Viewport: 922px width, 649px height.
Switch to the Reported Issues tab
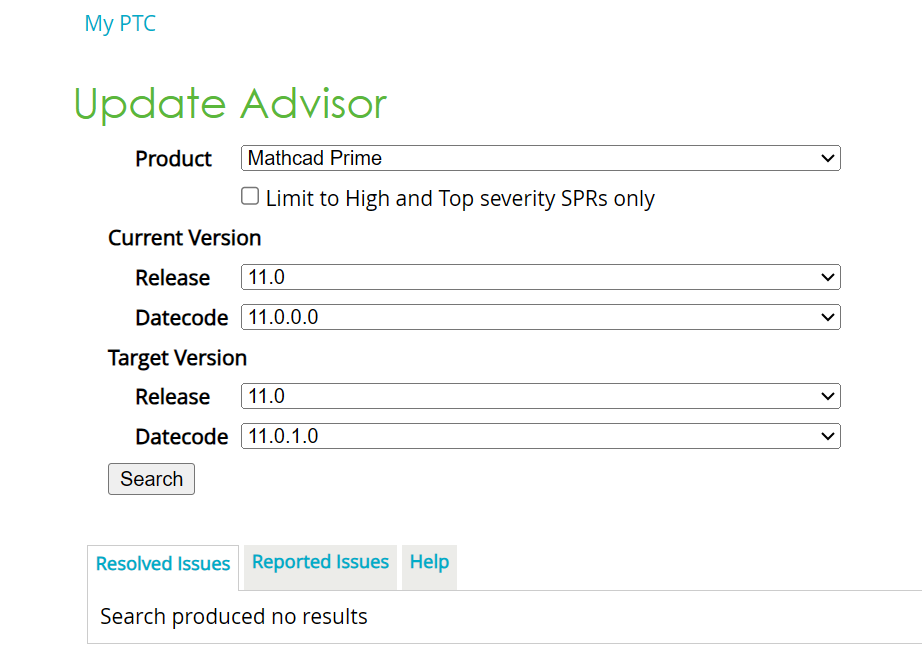tap(320, 561)
